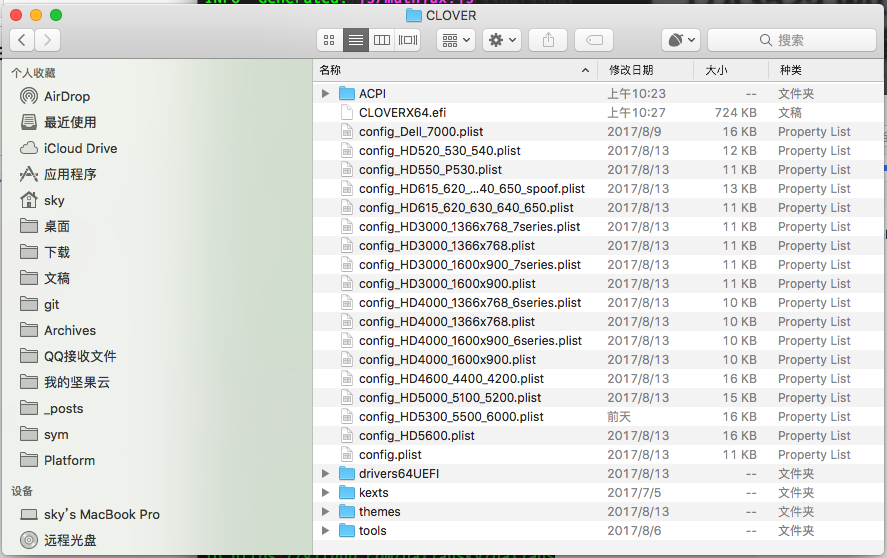Sort by Kind (种类) column
This screenshot has width=887, height=558.
tap(791, 70)
